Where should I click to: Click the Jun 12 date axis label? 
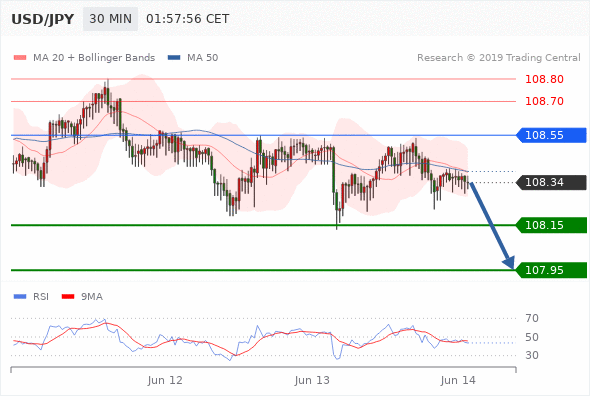[x=165, y=380]
